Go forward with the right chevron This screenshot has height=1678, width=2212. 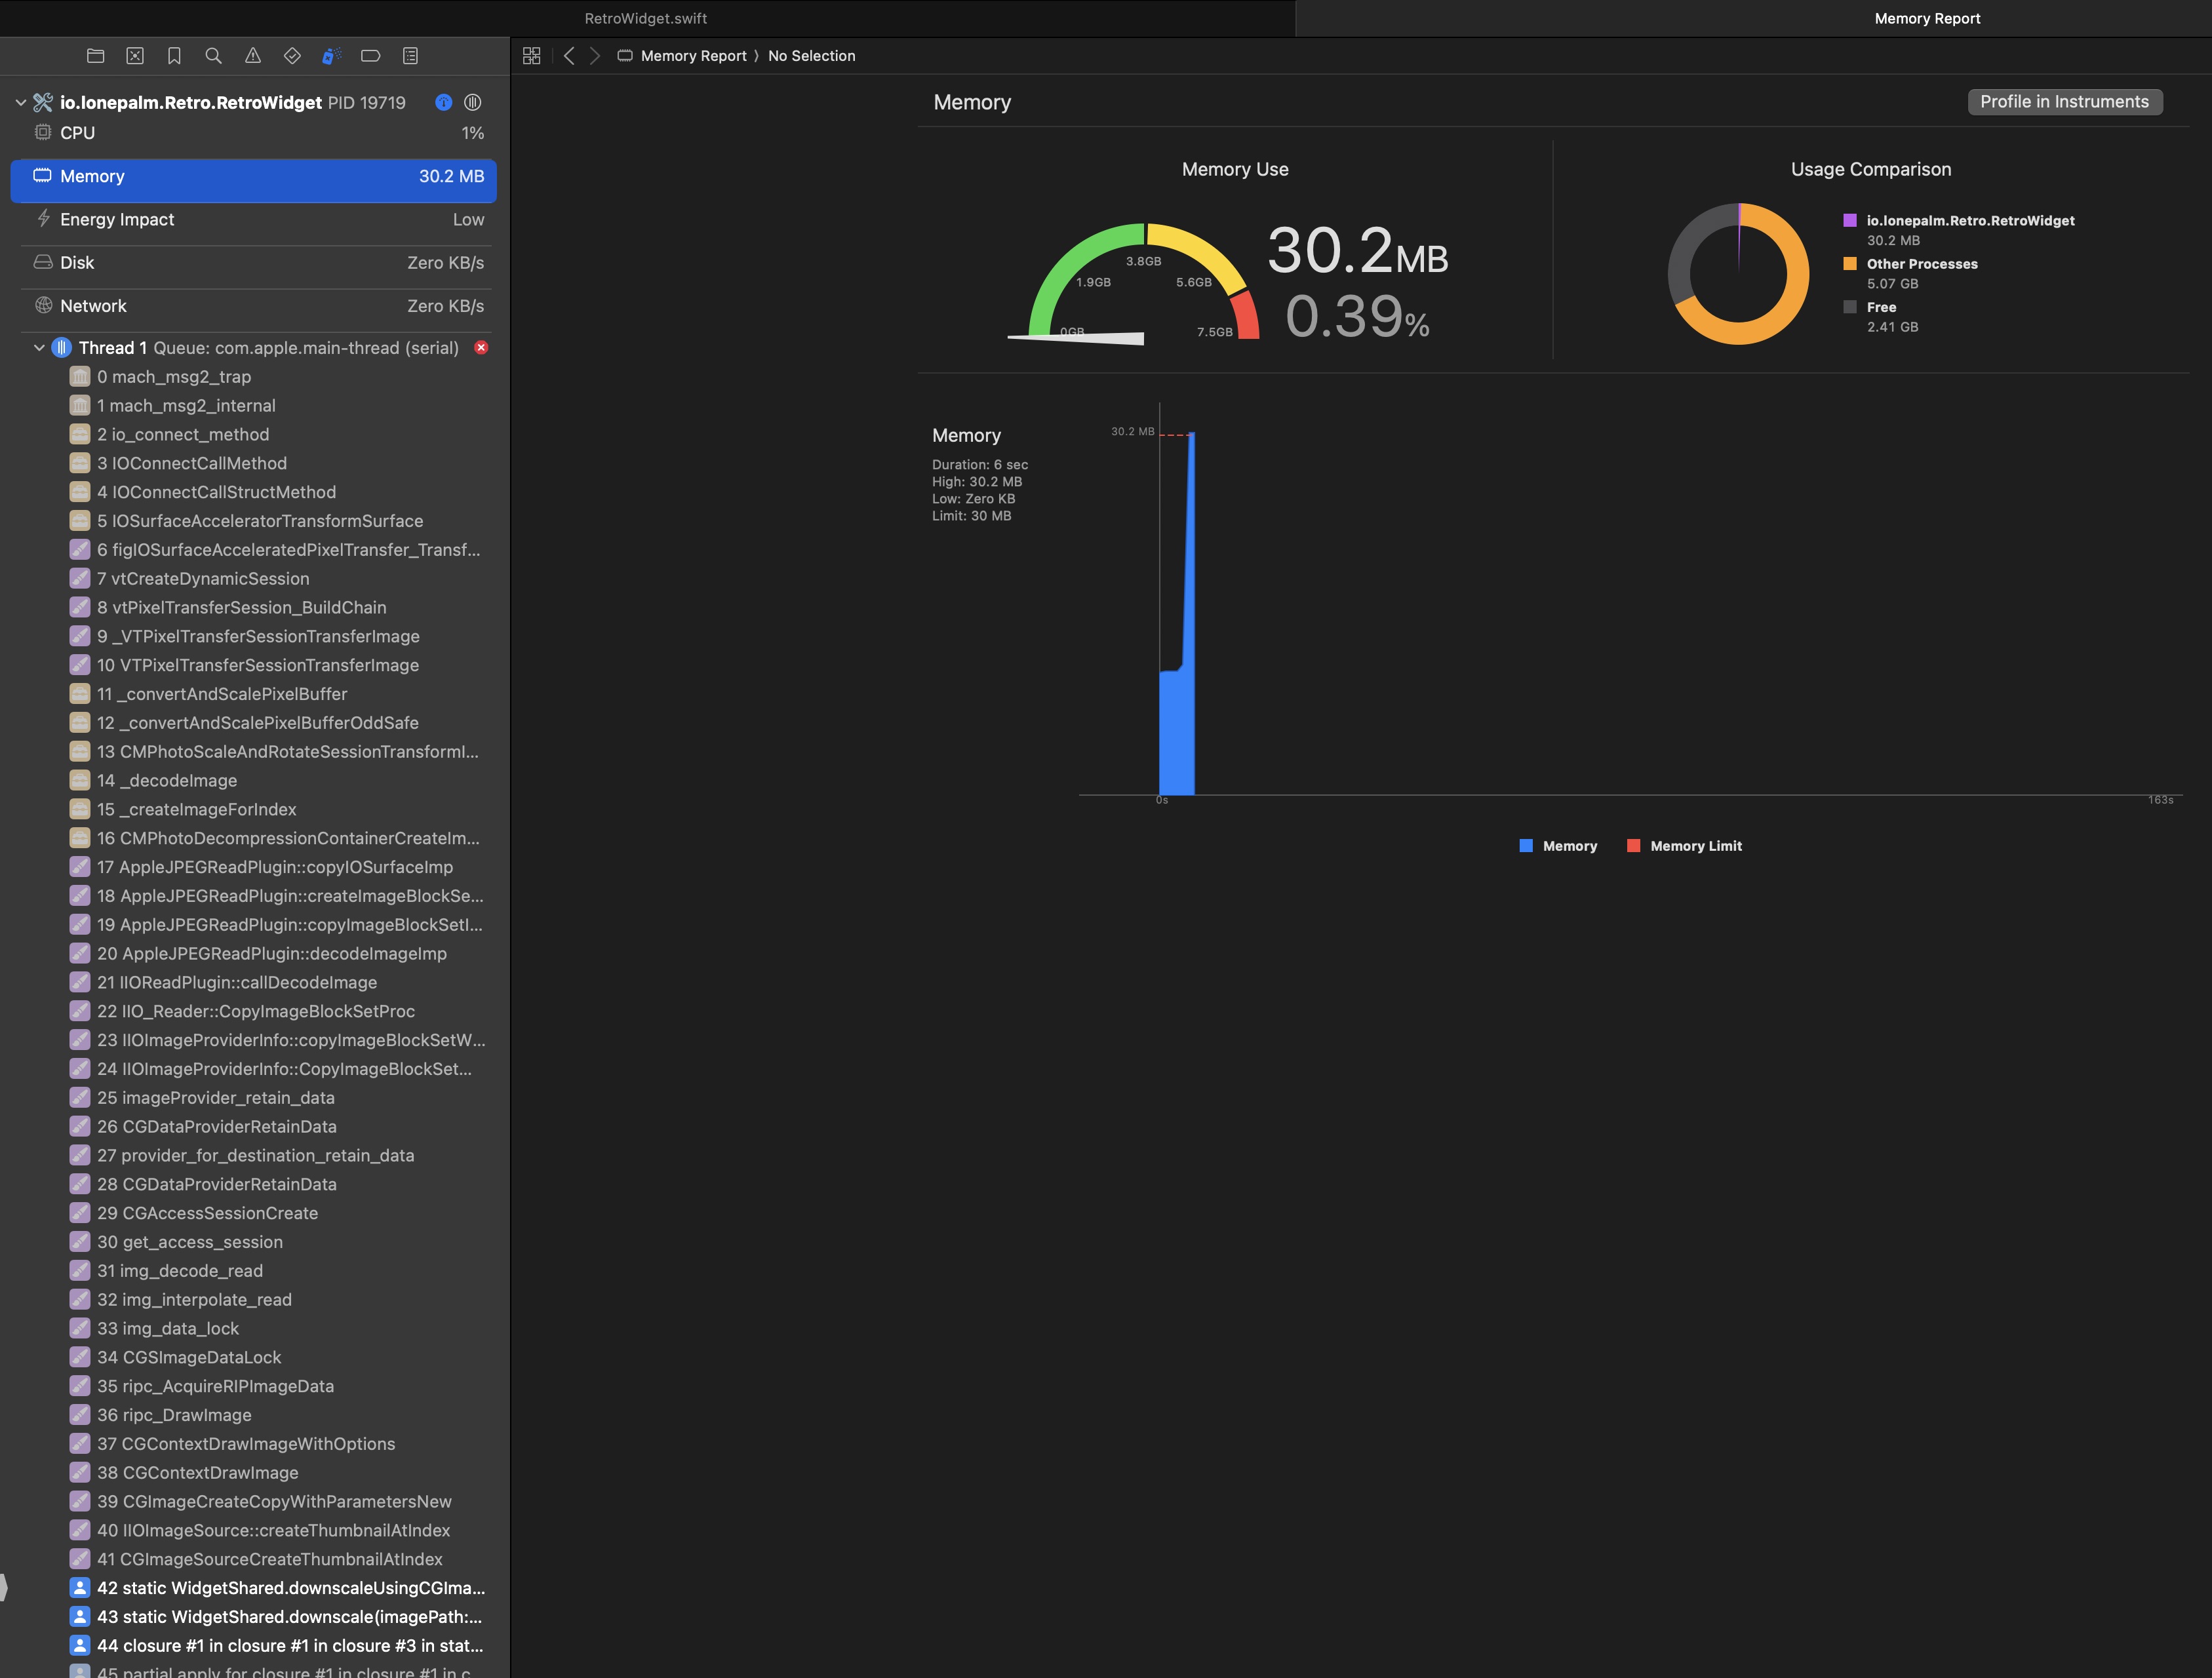click(x=595, y=56)
